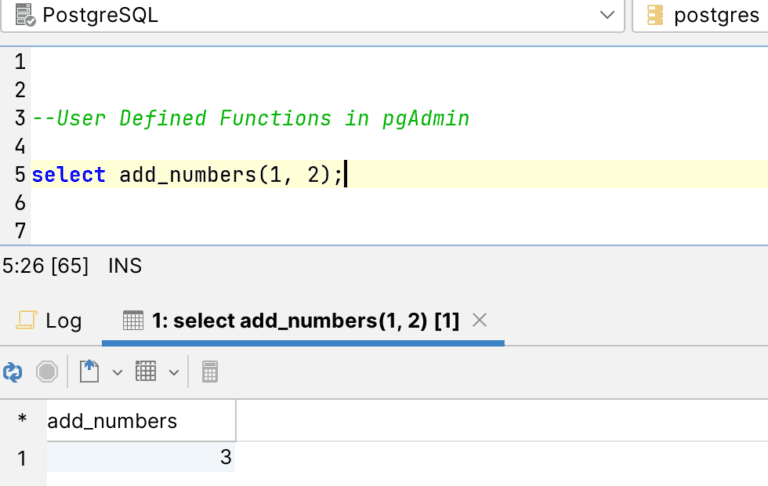Click the Log tab icon
768x486 pixels.
pos(25,321)
